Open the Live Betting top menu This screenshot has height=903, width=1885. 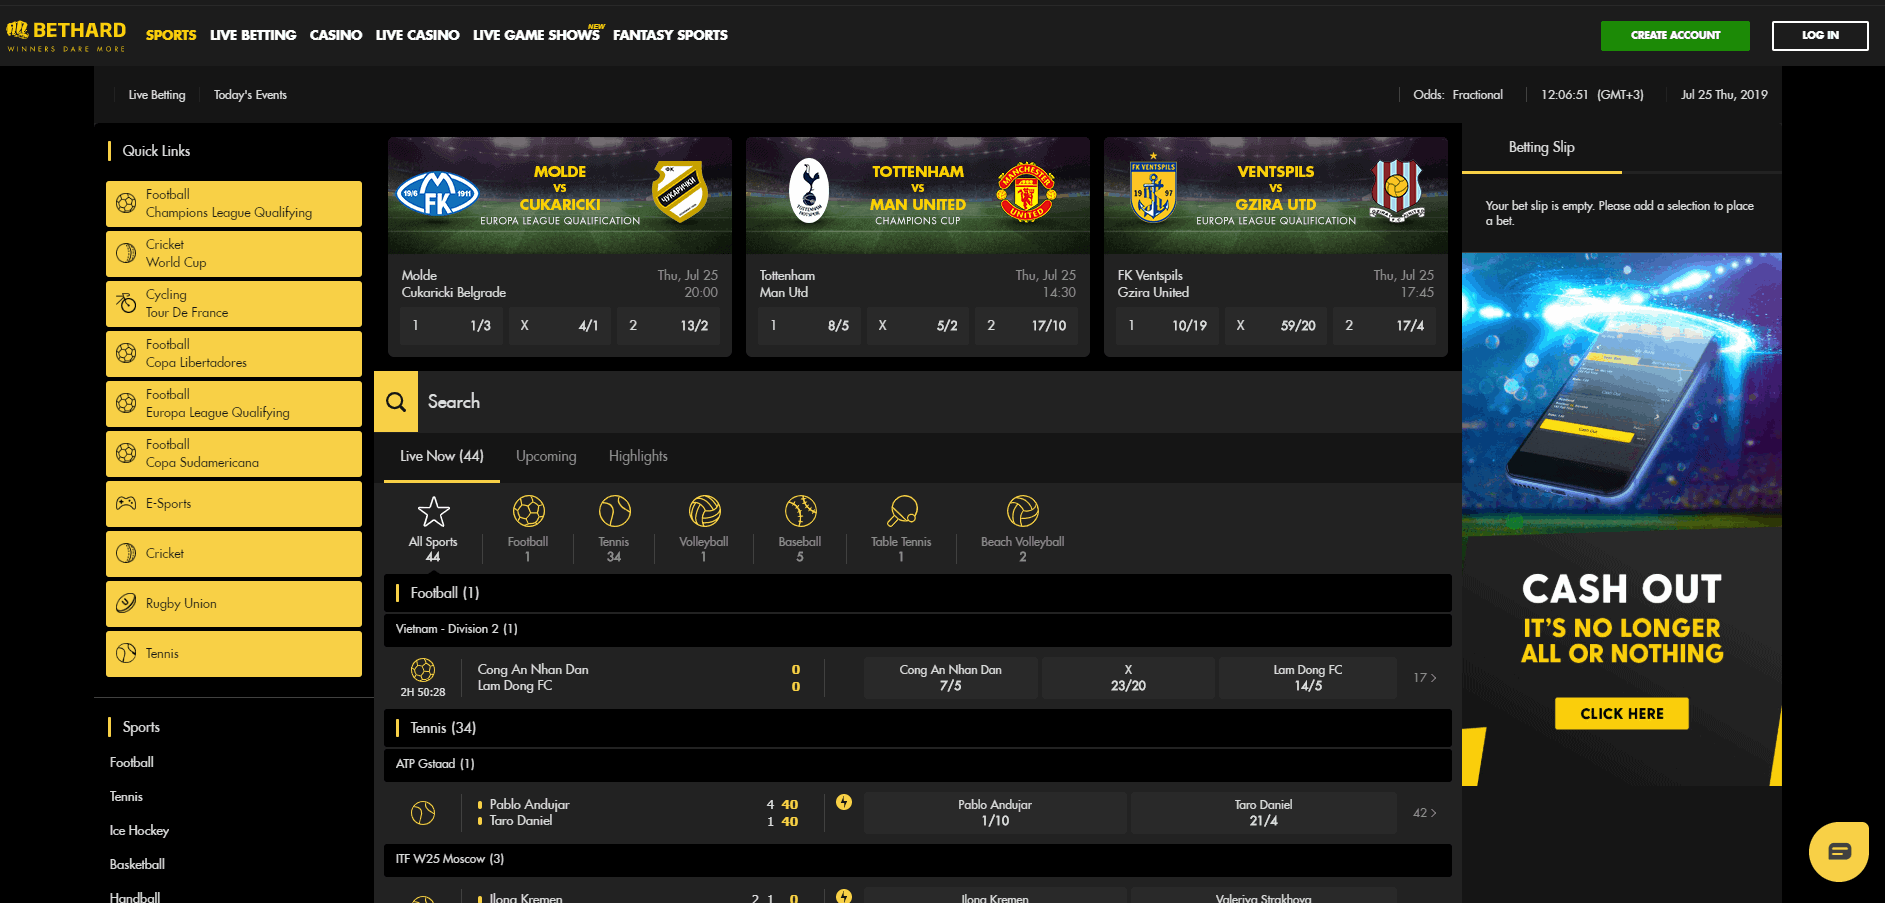(x=253, y=35)
